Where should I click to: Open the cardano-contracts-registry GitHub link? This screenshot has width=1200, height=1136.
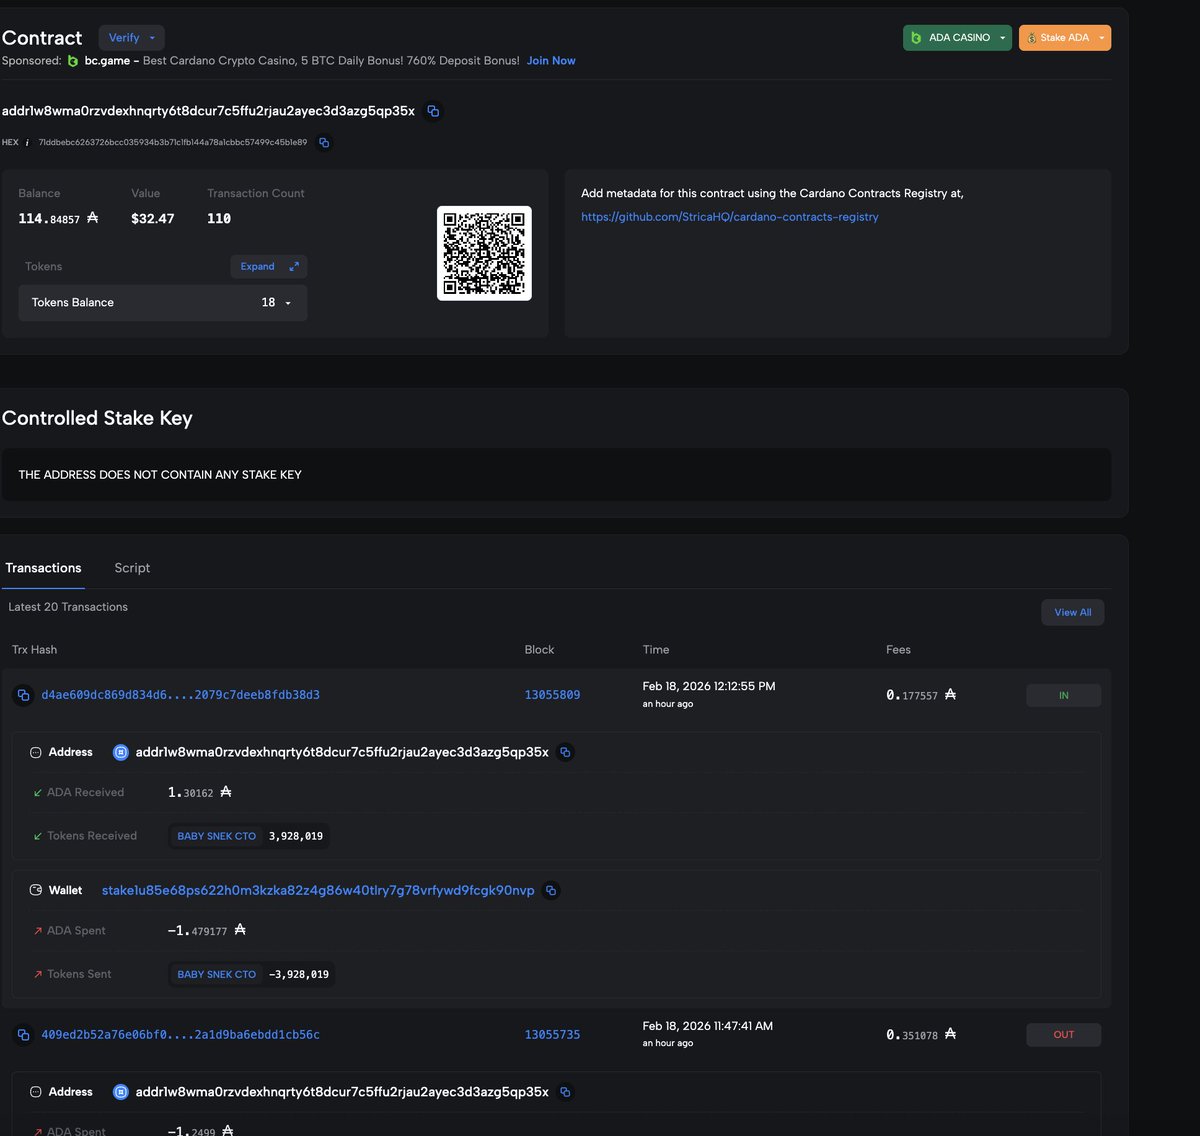pos(730,217)
